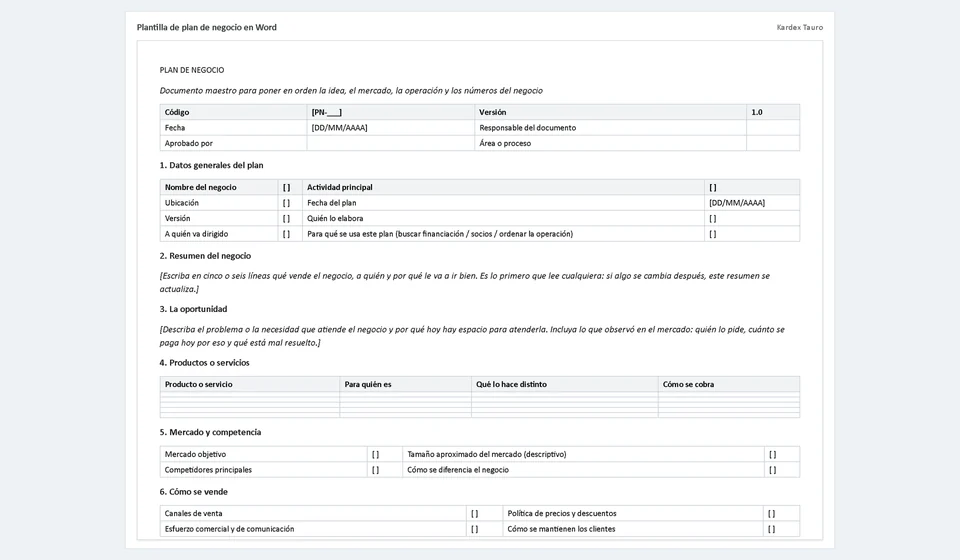Image resolution: width=960 pixels, height=560 pixels.
Task: Click the 'Fecha del plan' cell
Action: [x=503, y=203]
